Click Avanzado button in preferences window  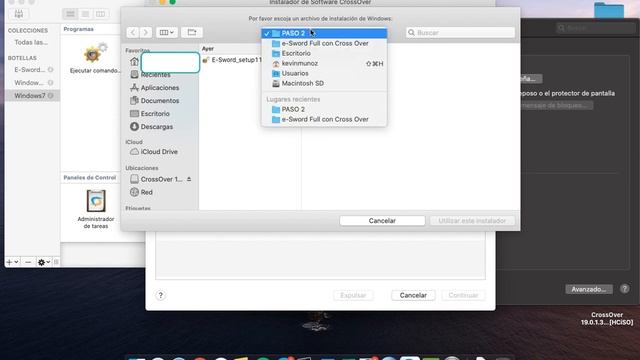click(589, 289)
